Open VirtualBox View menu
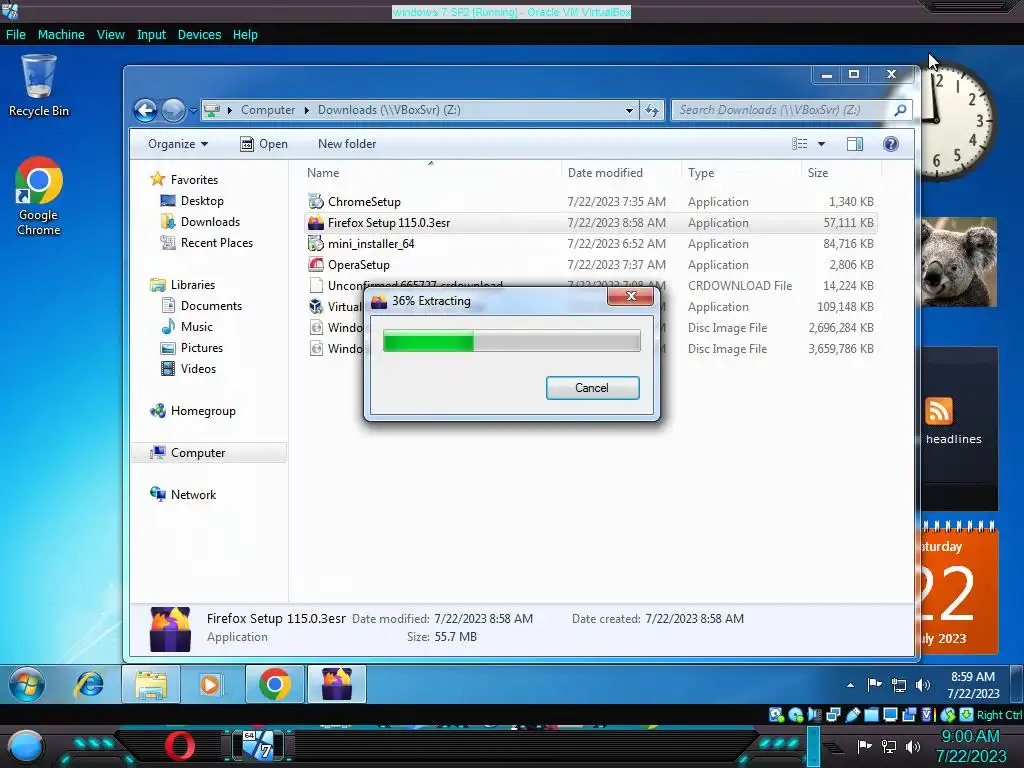Image resolution: width=1024 pixels, height=768 pixels. pyautogui.click(x=110, y=35)
